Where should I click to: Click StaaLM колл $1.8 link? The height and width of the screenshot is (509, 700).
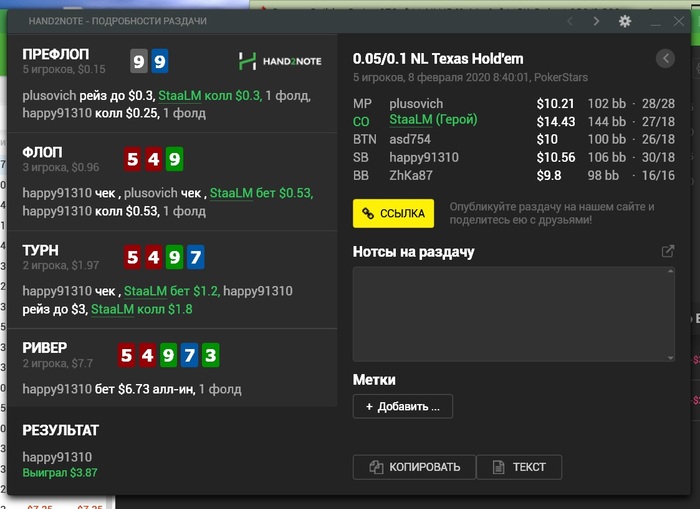point(142,309)
